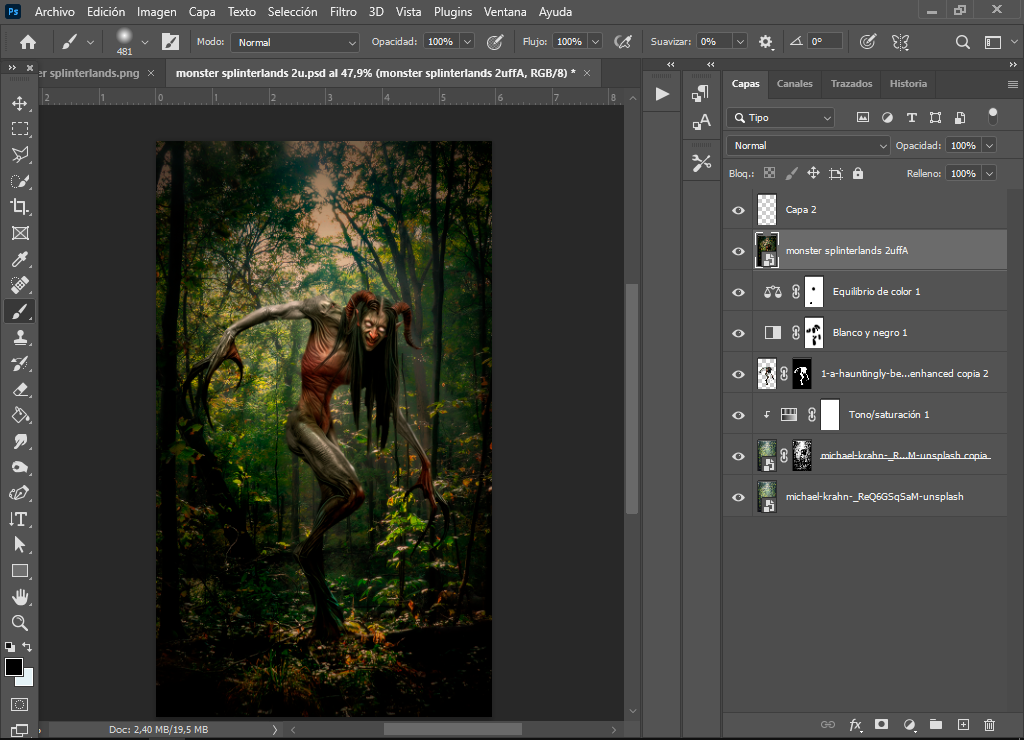Select the Frame tool
Image resolution: width=1024 pixels, height=740 pixels.
coord(20,233)
